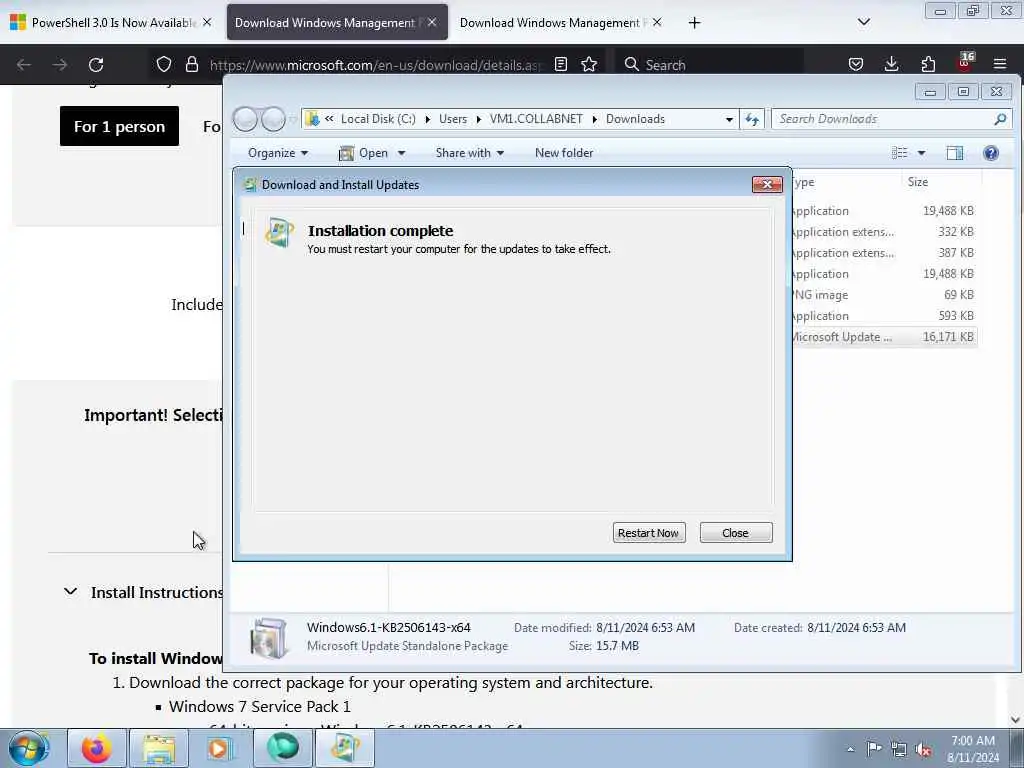Open Windows Explorer from the taskbar

(x=159, y=748)
